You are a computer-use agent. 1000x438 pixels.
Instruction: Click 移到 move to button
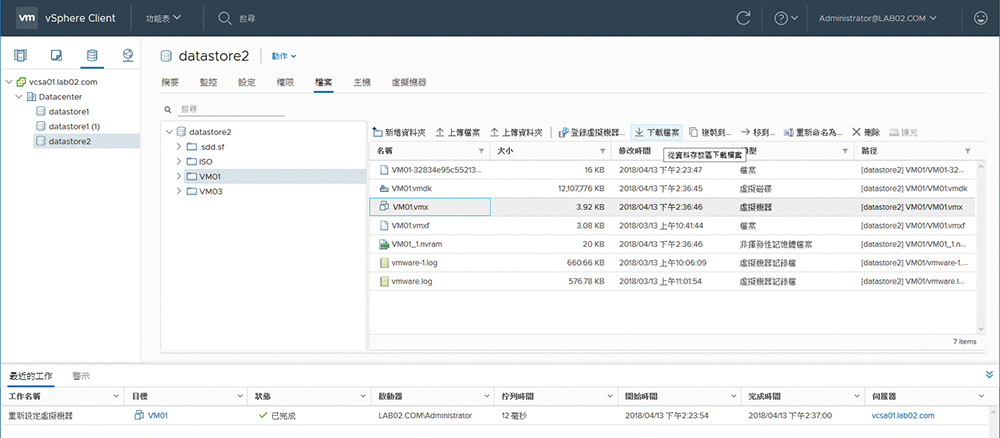pyautogui.click(x=758, y=133)
